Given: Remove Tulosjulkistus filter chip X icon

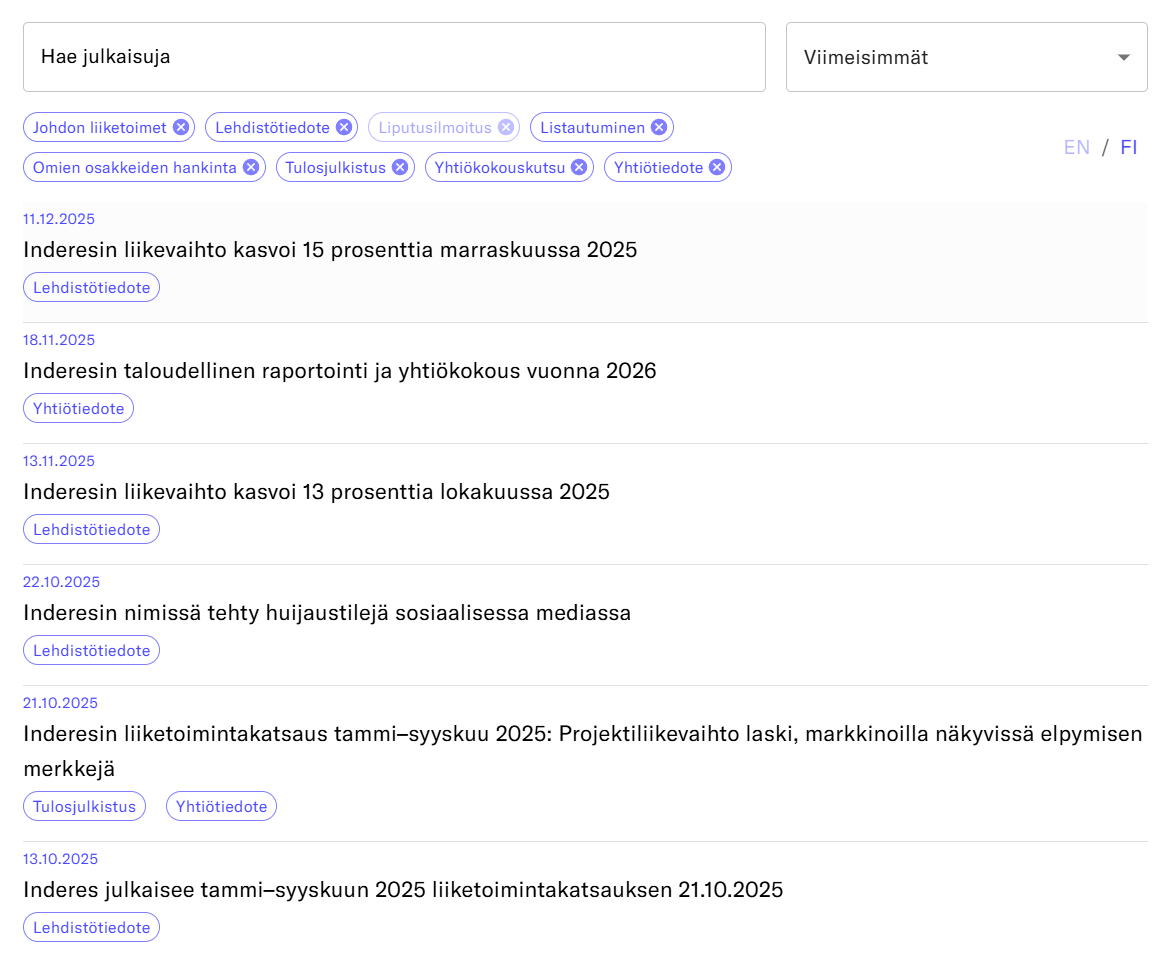Looking at the screenshot, I should pyautogui.click(x=399, y=167).
